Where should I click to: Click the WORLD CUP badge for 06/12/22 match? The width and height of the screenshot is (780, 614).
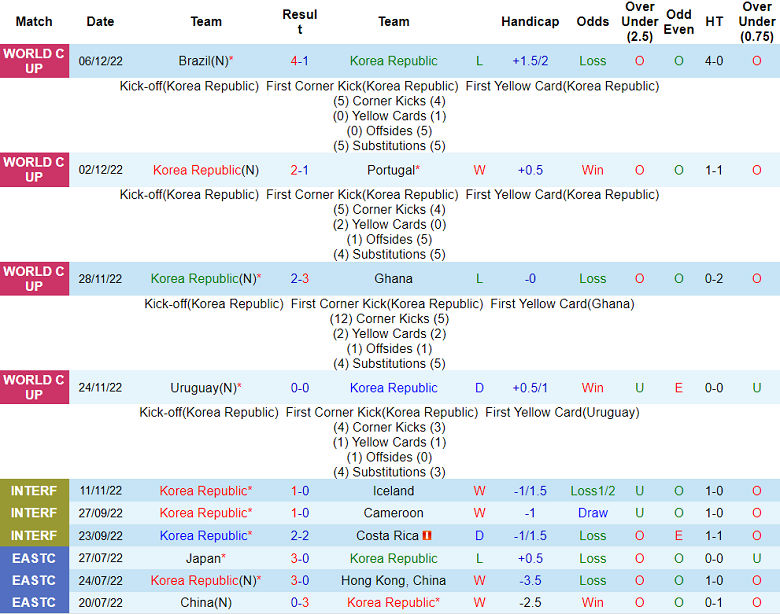34,60
